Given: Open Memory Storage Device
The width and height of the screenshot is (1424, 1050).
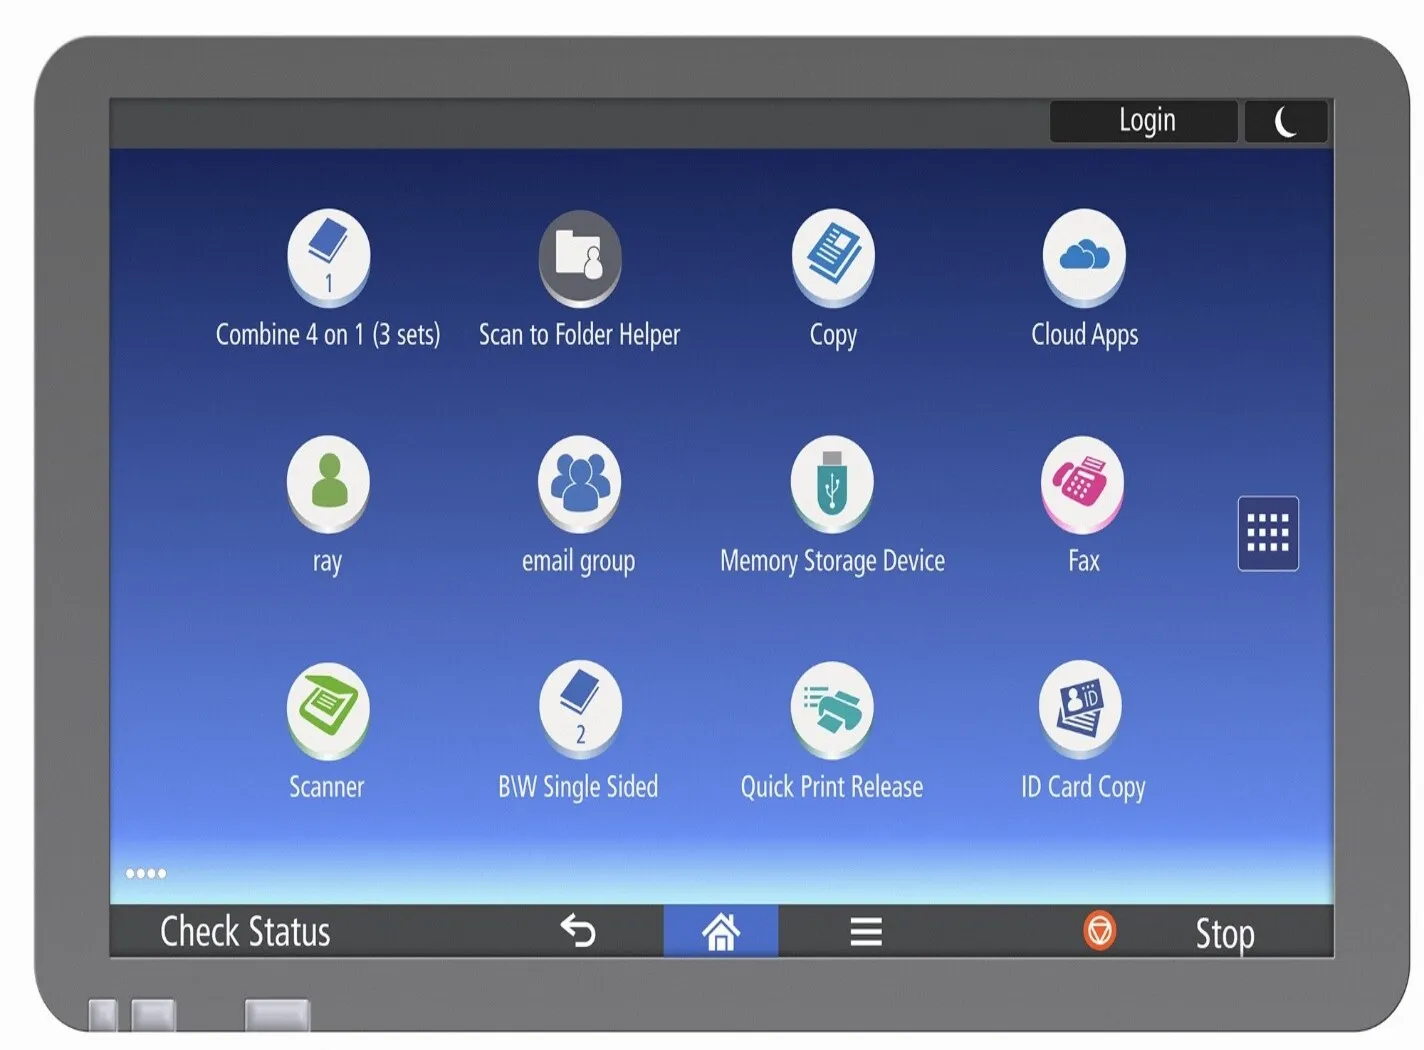Looking at the screenshot, I should (832, 483).
